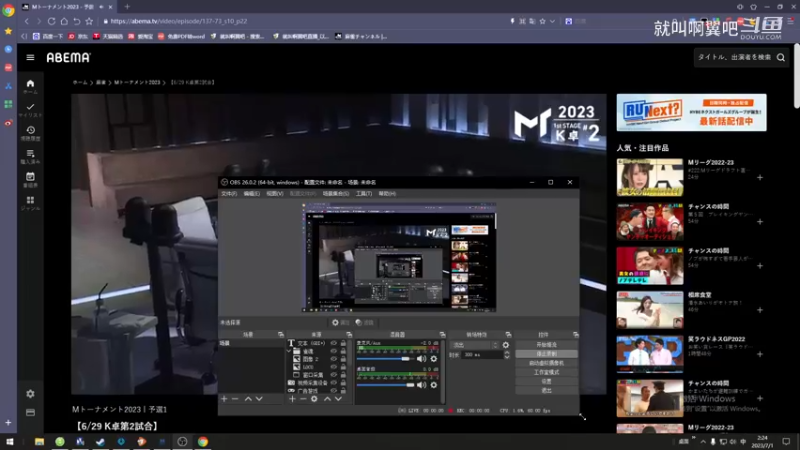Bookmark this page with star icon
The image size is (800, 450).
[89, 21]
